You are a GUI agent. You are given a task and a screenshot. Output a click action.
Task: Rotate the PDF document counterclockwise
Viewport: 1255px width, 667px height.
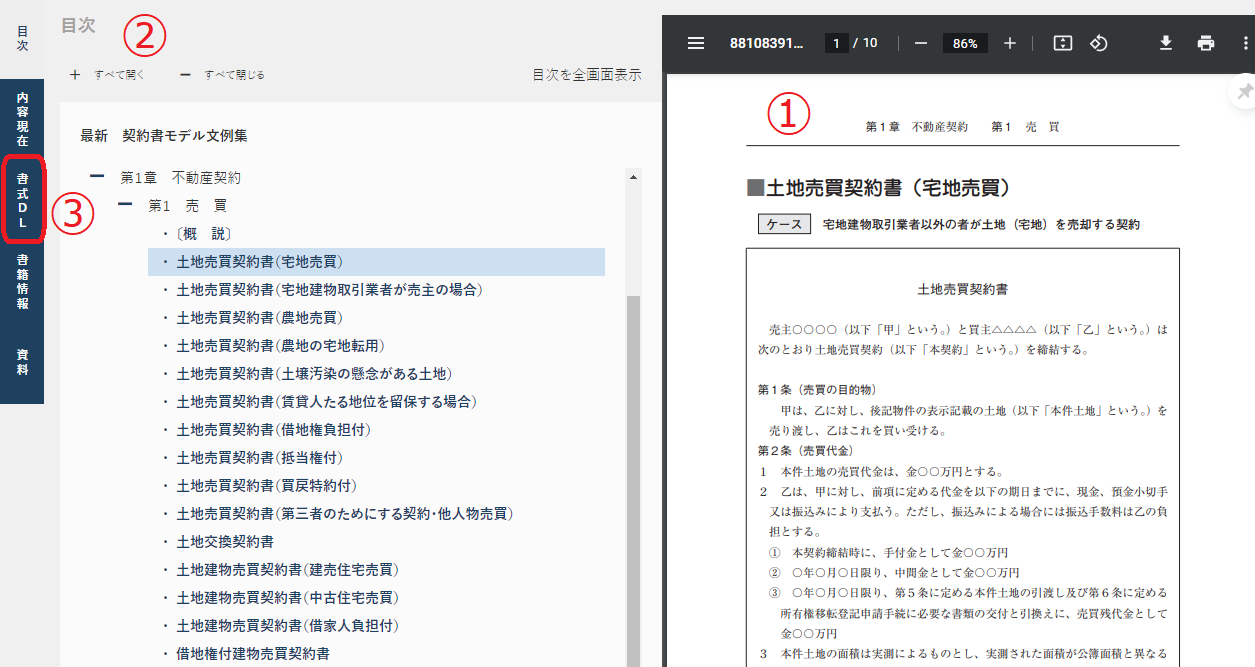(x=1098, y=43)
